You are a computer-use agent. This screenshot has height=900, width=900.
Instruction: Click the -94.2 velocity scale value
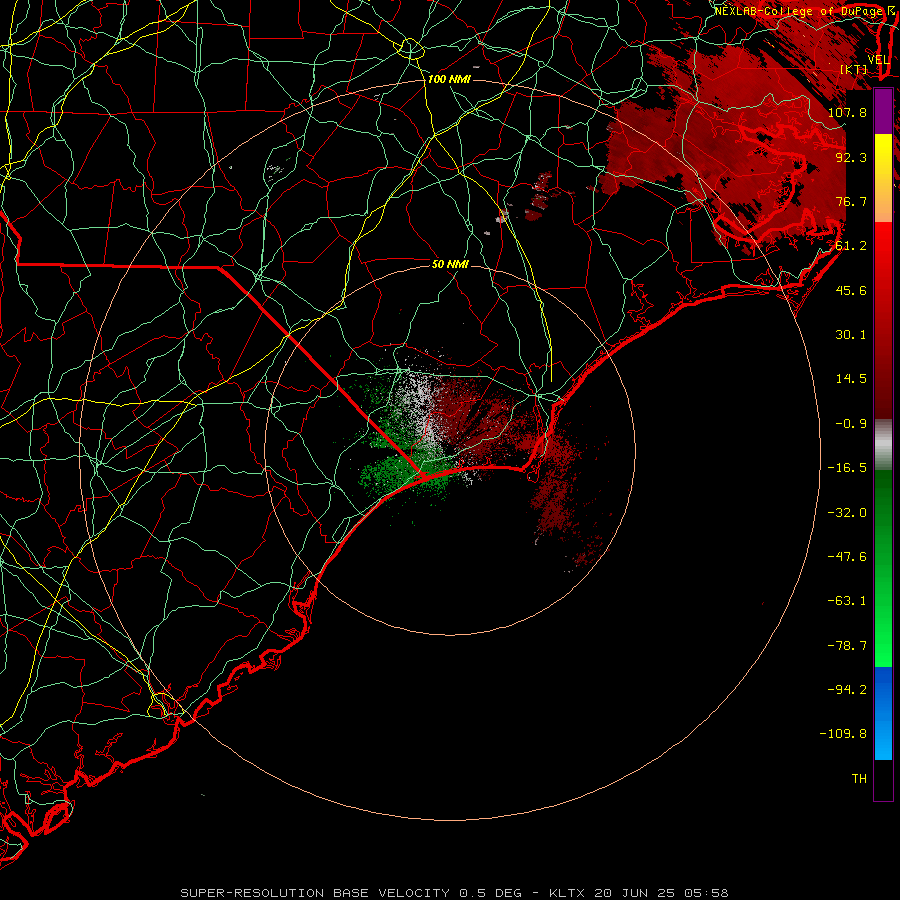[x=847, y=689]
